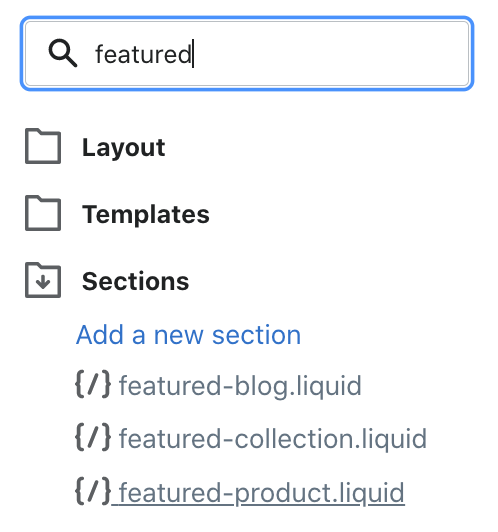
Task: Click the Sections folder download-arrow icon
Action: (43, 280)
